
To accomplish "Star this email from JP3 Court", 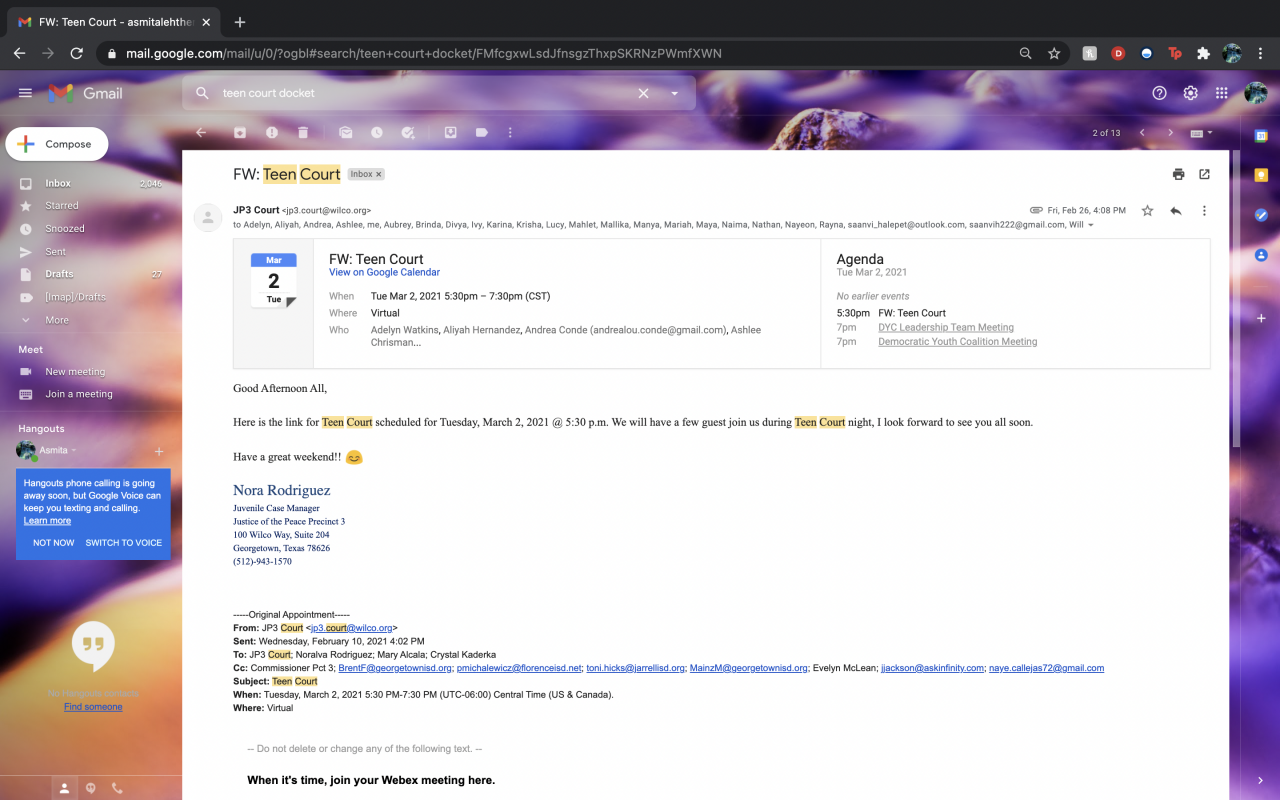I will [x=1147, y=211].
